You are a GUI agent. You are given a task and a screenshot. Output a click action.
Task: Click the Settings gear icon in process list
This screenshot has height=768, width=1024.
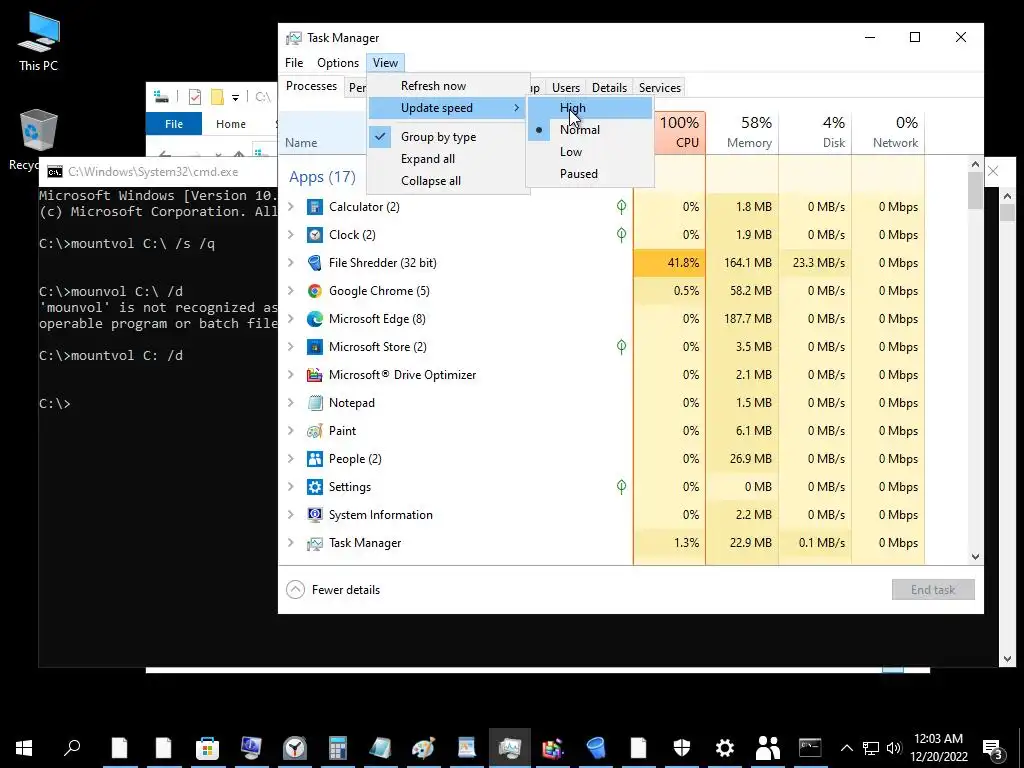(315, 487)
